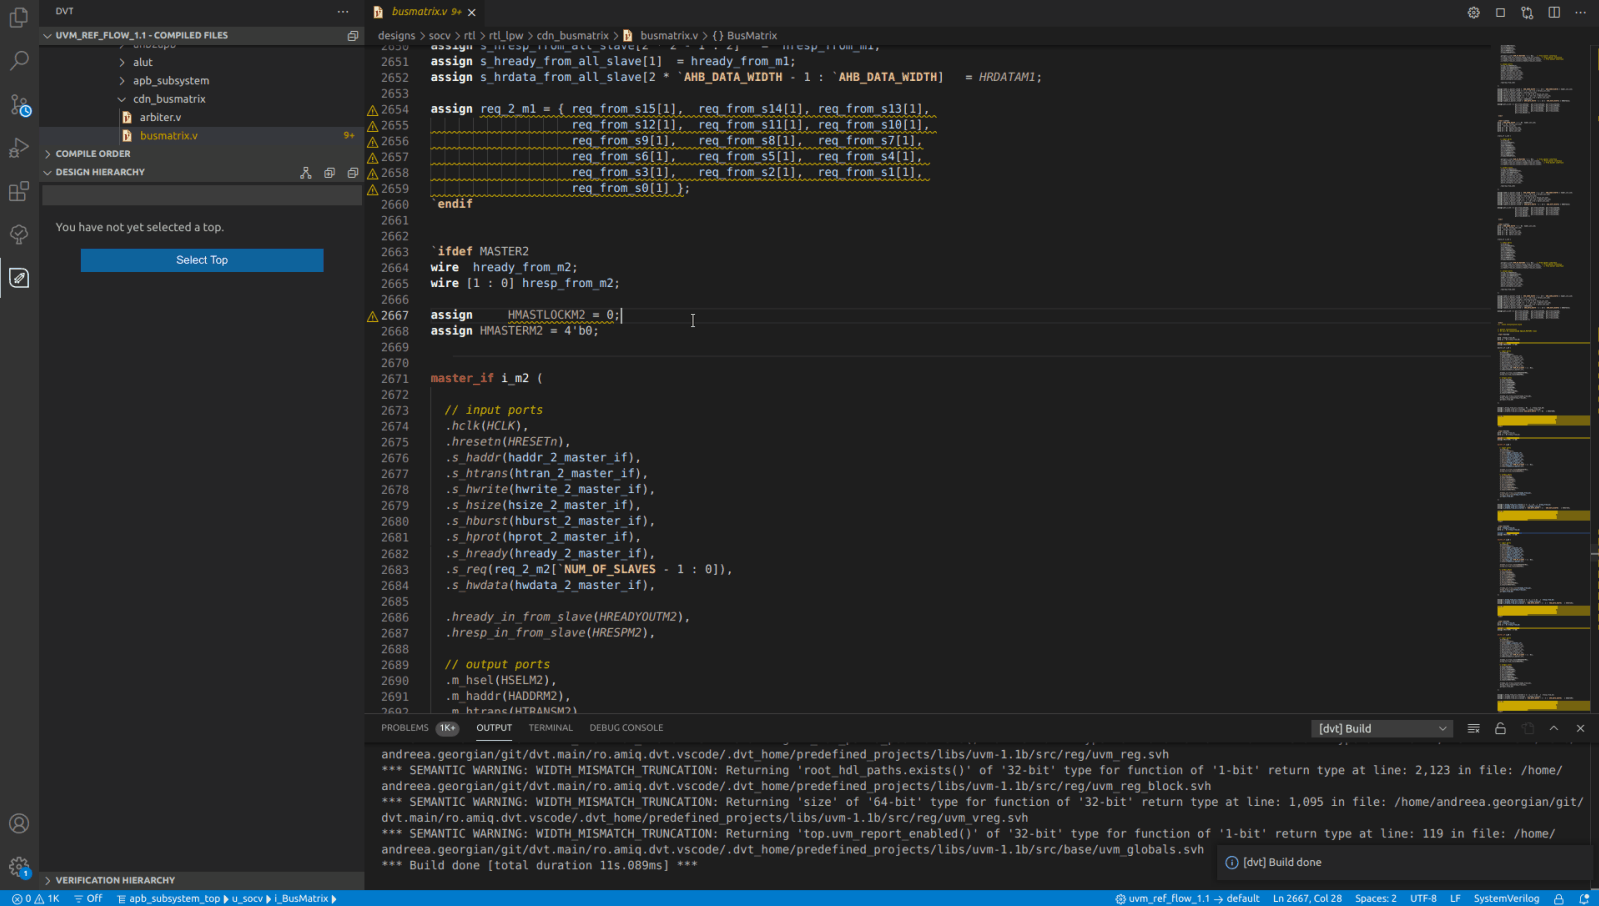Click the Search icon in activity bar
The image size is (1599, 906).
click(x=19, y=61)
